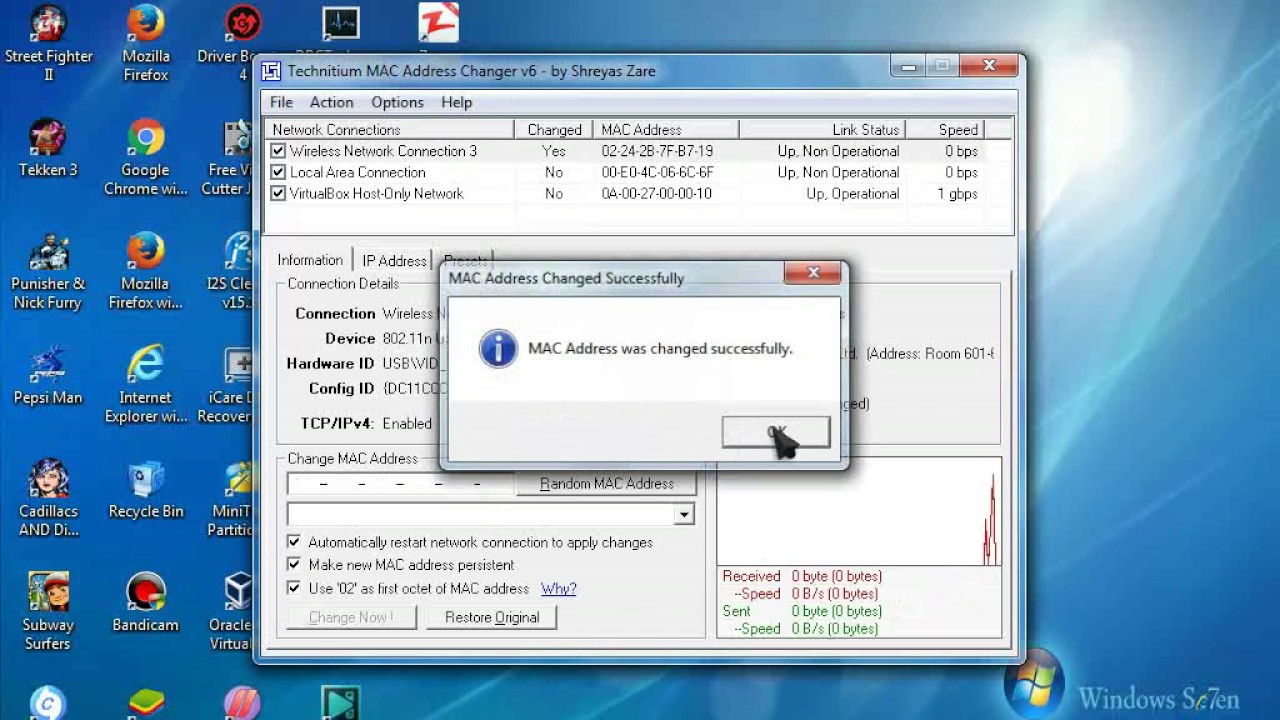The height and width of the screenshot is (720, 1280).
Task: Open Bandicam desktop shortcut
Action: click(146, 603)
